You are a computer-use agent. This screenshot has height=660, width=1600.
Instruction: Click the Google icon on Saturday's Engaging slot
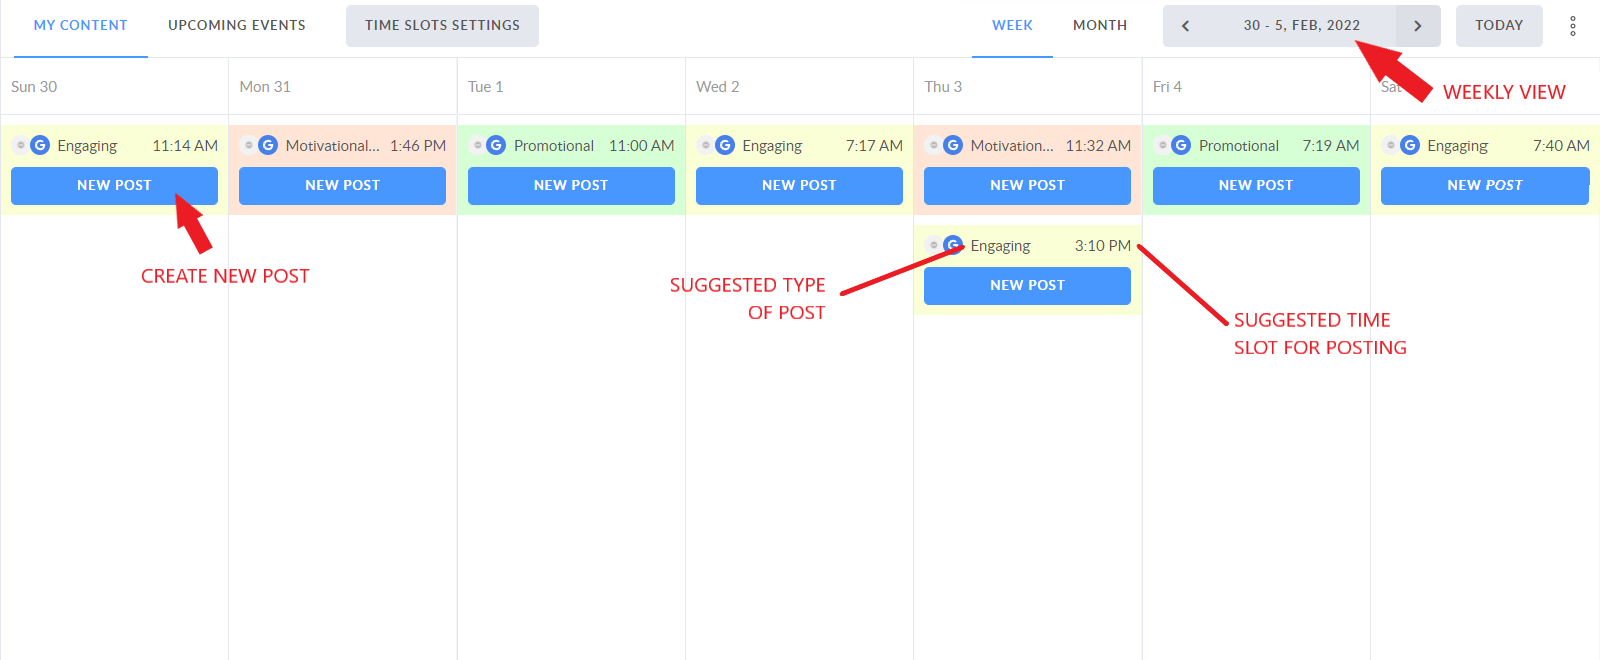1410,145
